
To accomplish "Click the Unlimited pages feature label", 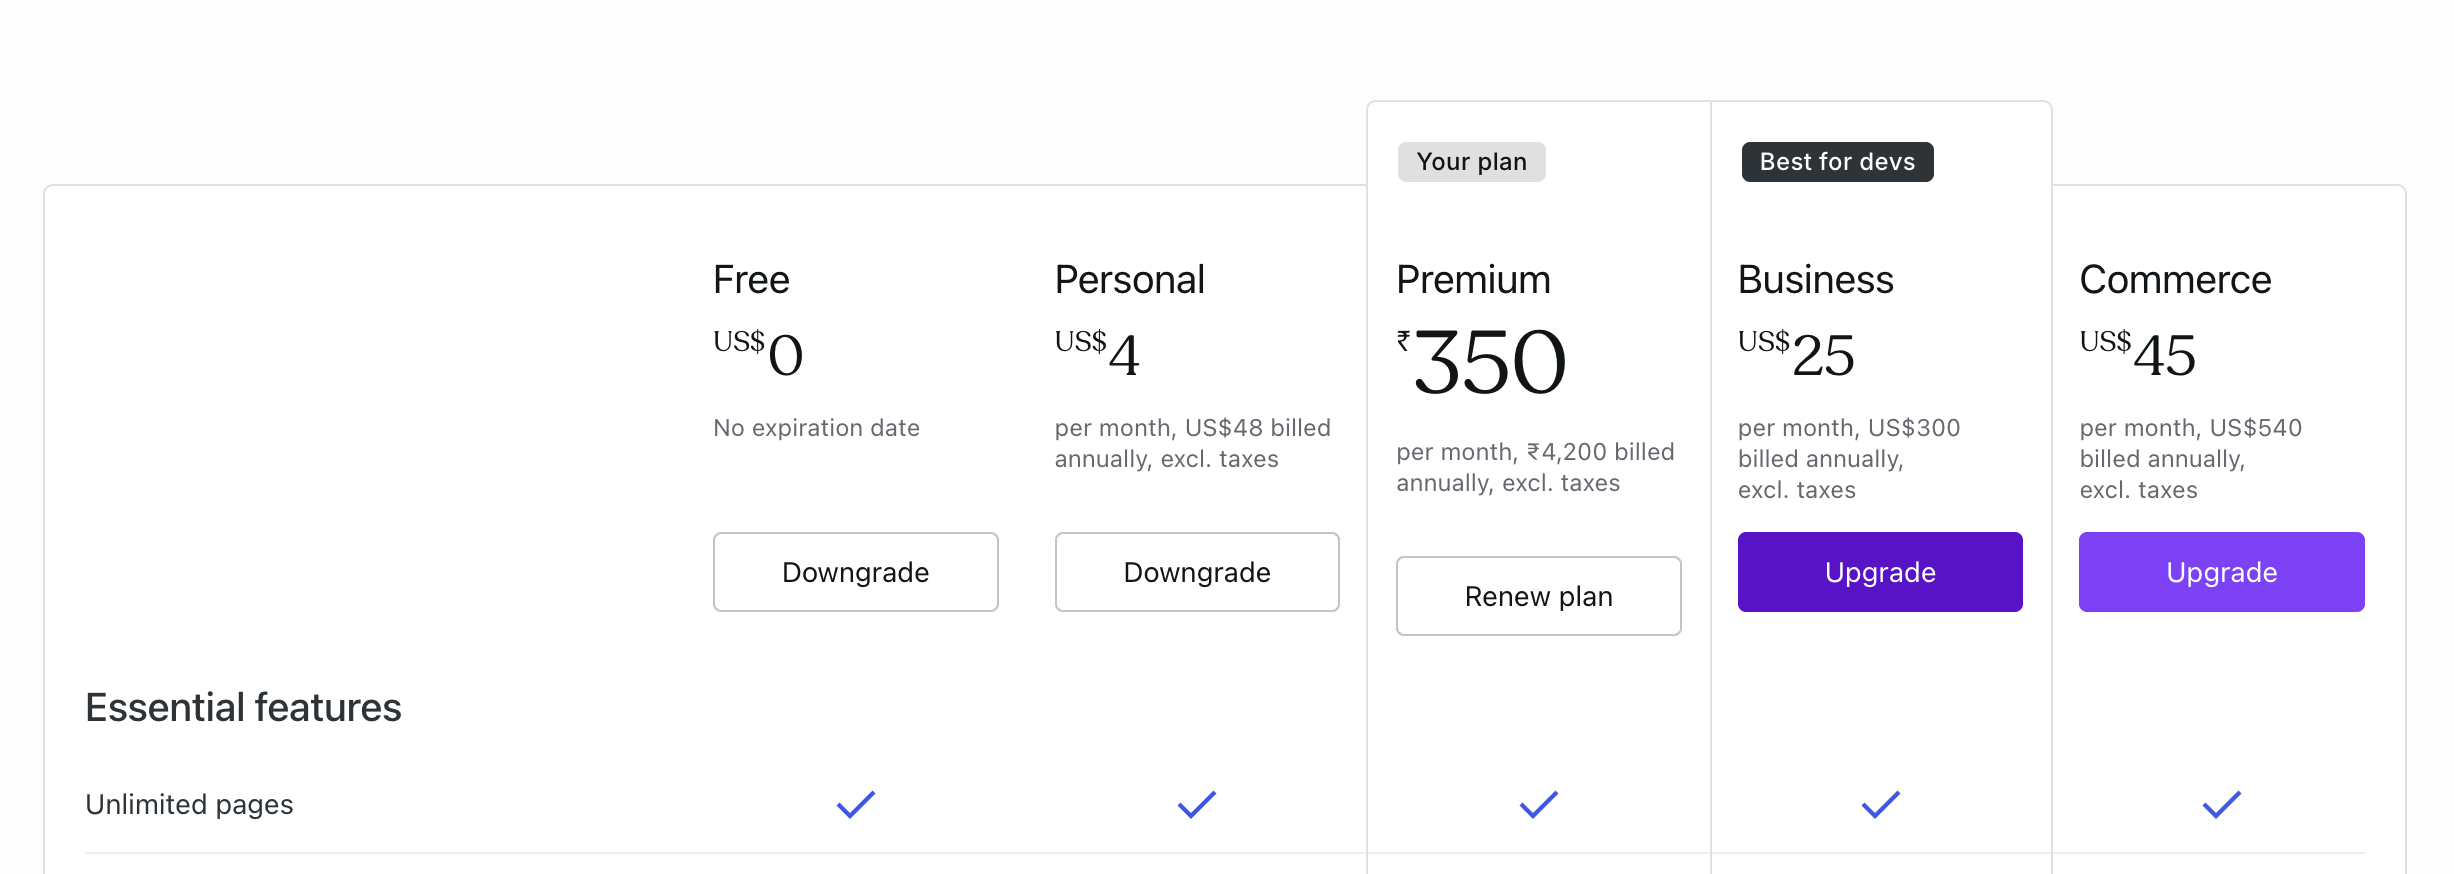I will pyautogui.click(x=189, y=805).
